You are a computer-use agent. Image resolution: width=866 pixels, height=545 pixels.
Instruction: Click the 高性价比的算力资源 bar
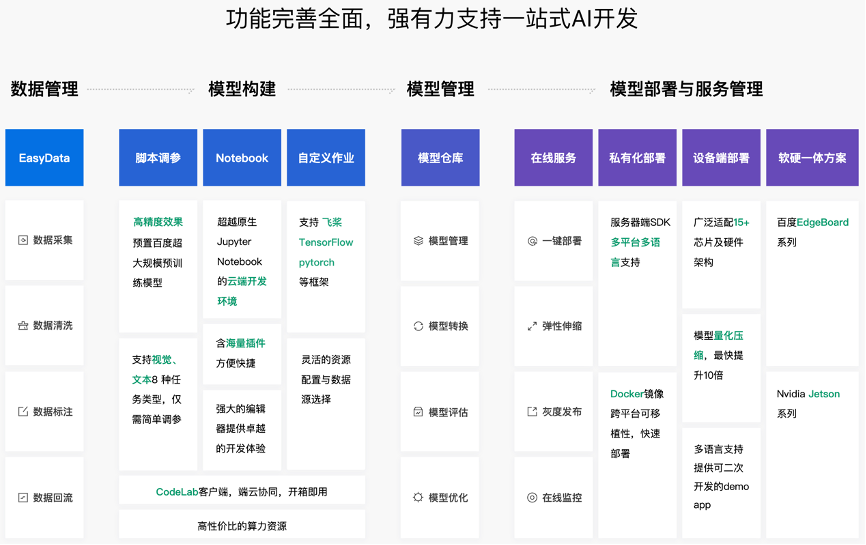(x=242, y=525)
